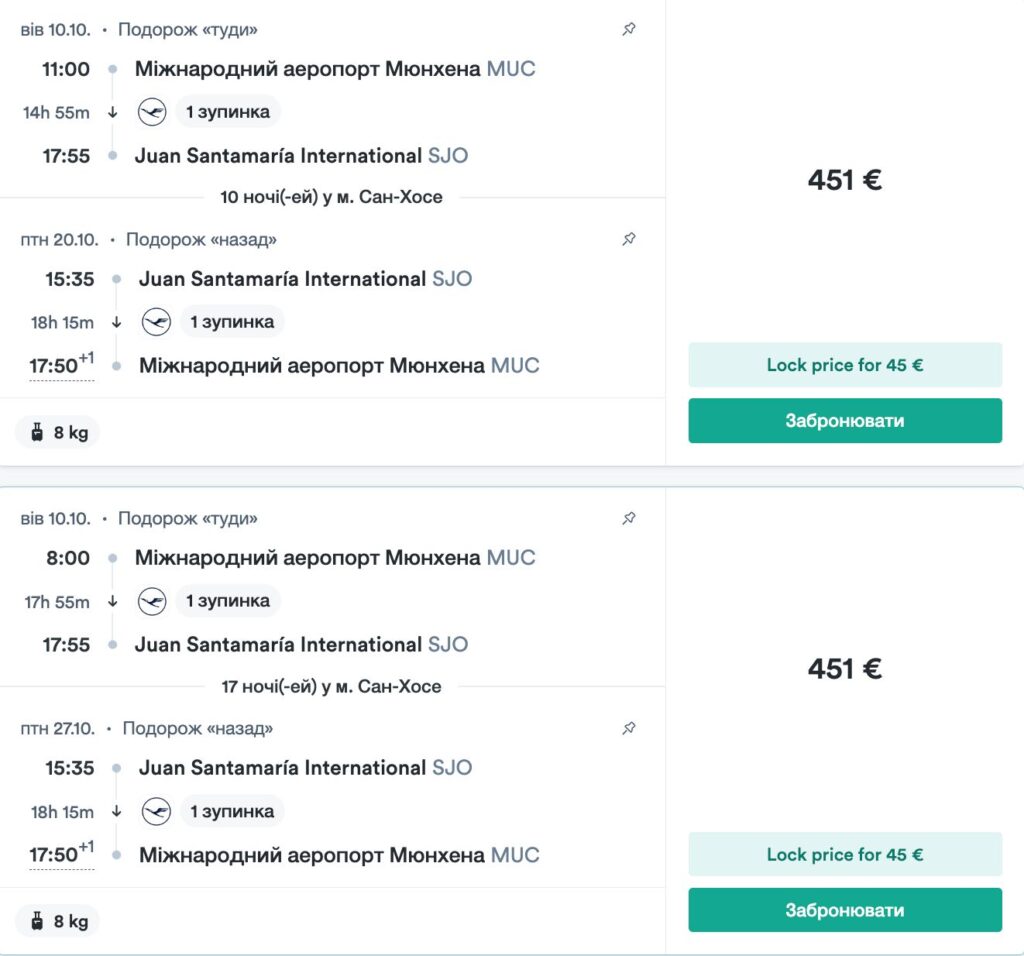Expand 1 зупинка details for 17h 55m flight

[x=228, y=601]
